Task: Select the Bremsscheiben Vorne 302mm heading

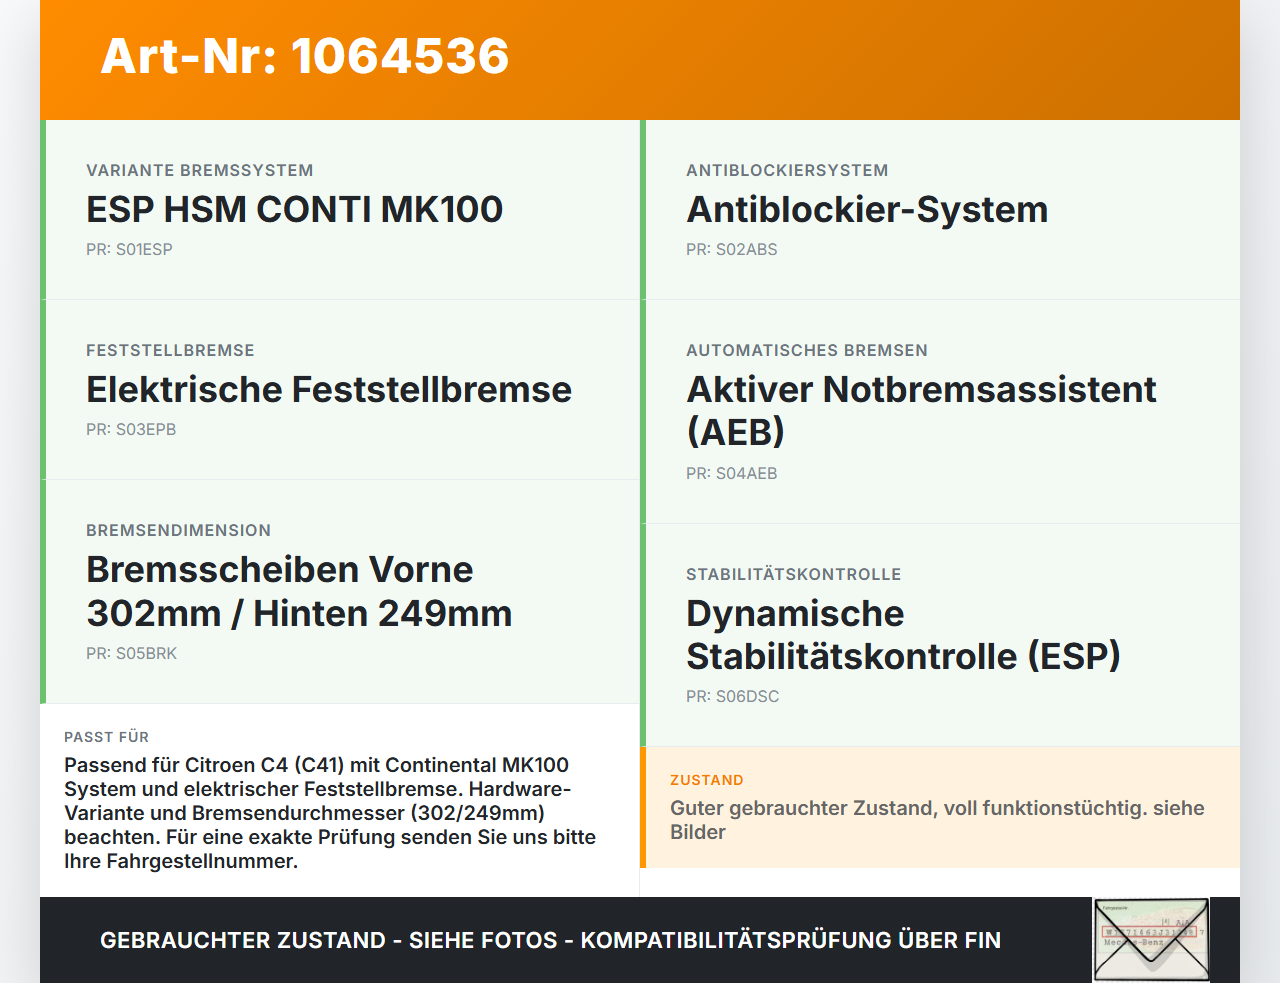Action: (x=299, y=591)
